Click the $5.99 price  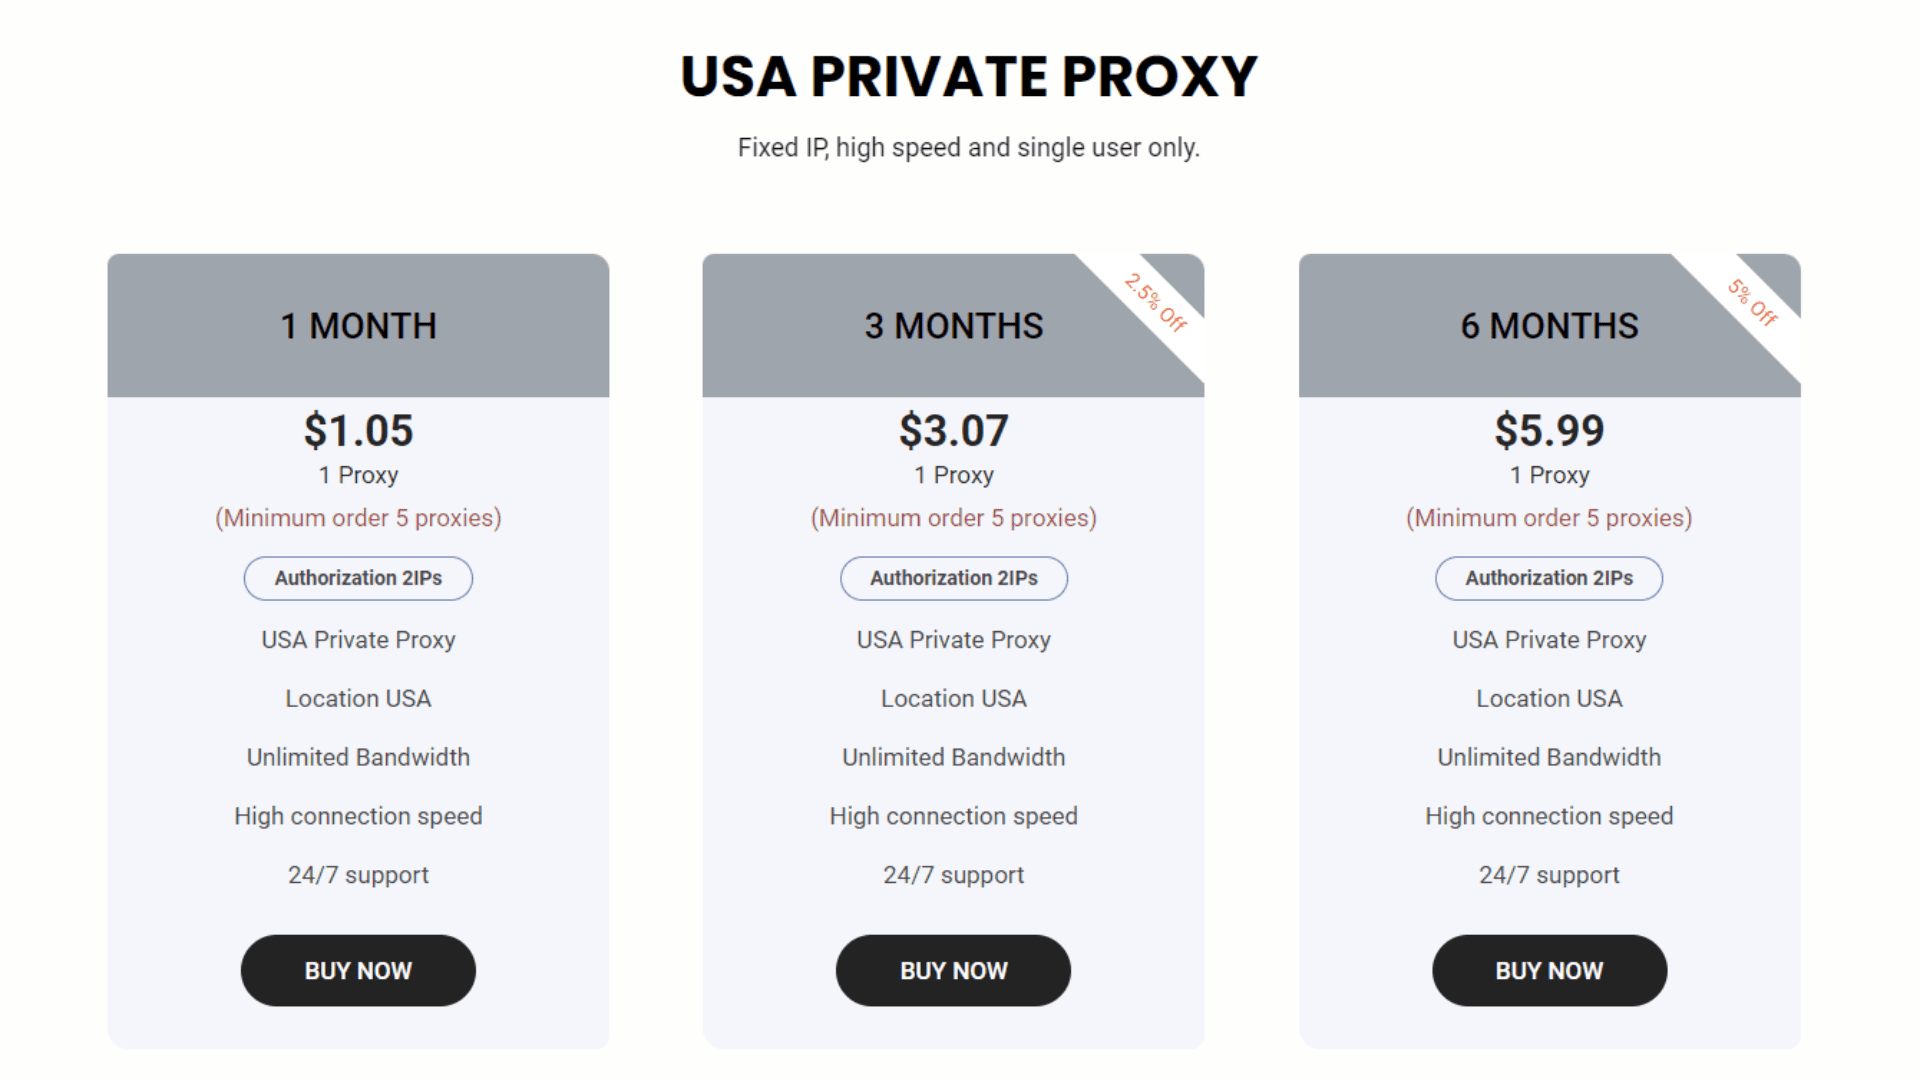pyautogui.click(x=1549, y=430)
